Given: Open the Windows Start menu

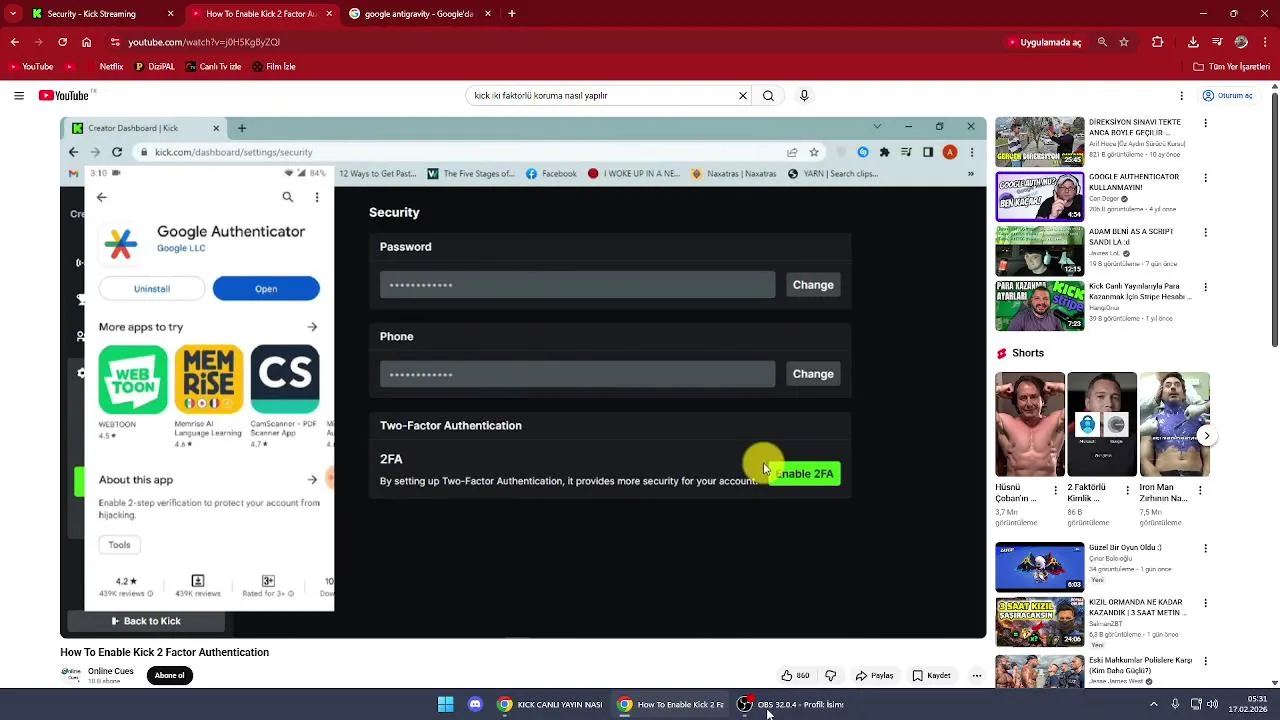Looking at the screenshot, I should coord(445,704).
